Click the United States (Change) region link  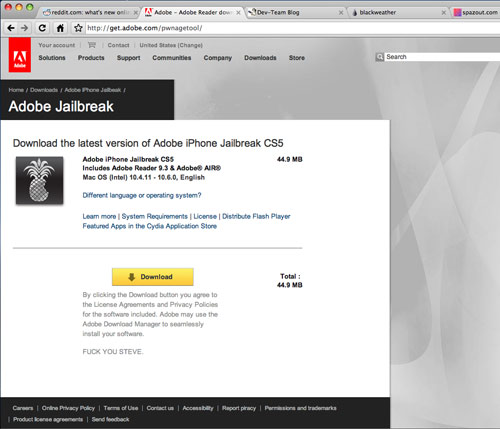[x=171, y=45]
